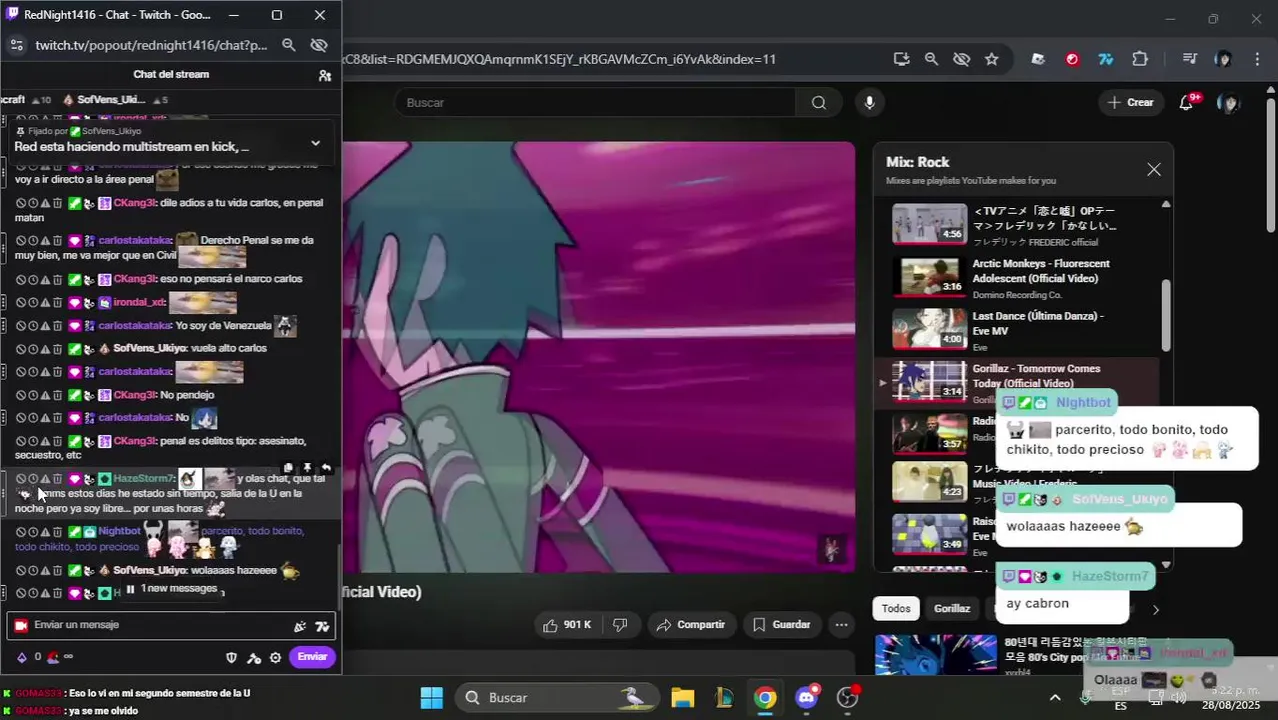Screen dimensions: 1278x720
Task: Select the Todos filter chip
Action: (896, 608)
